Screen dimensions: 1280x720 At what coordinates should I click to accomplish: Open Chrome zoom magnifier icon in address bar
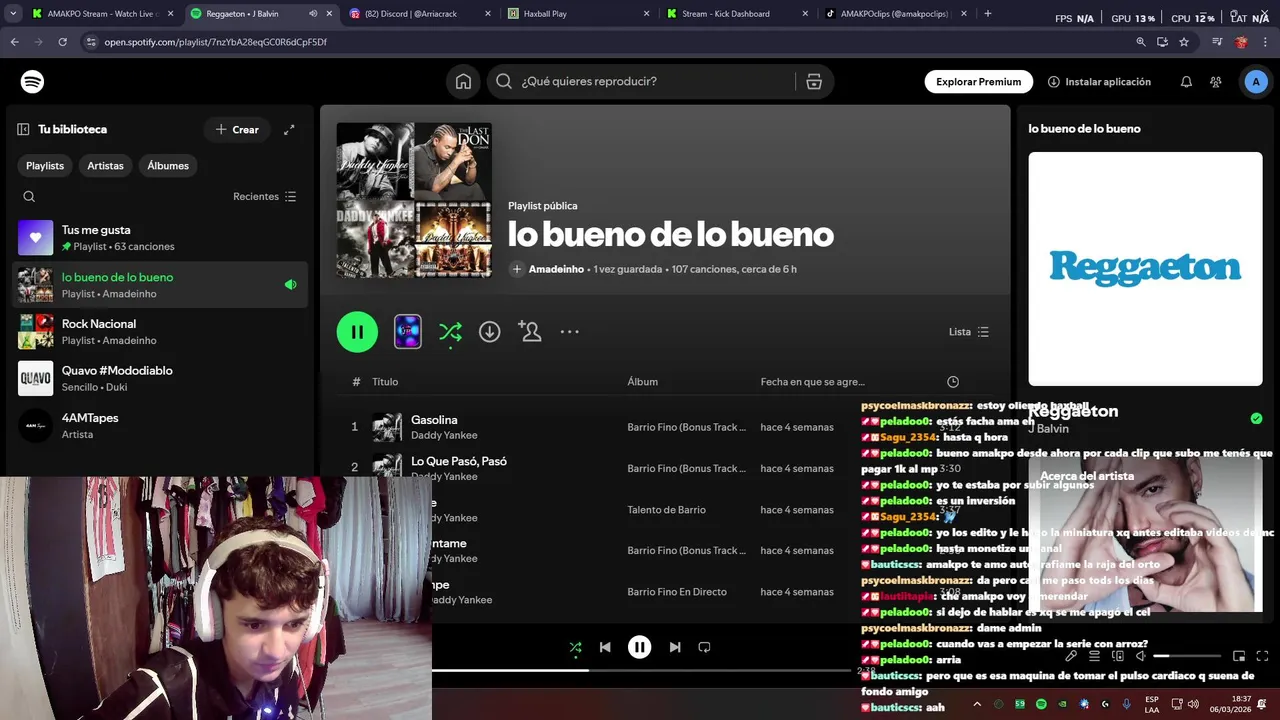click(1141, 42)
